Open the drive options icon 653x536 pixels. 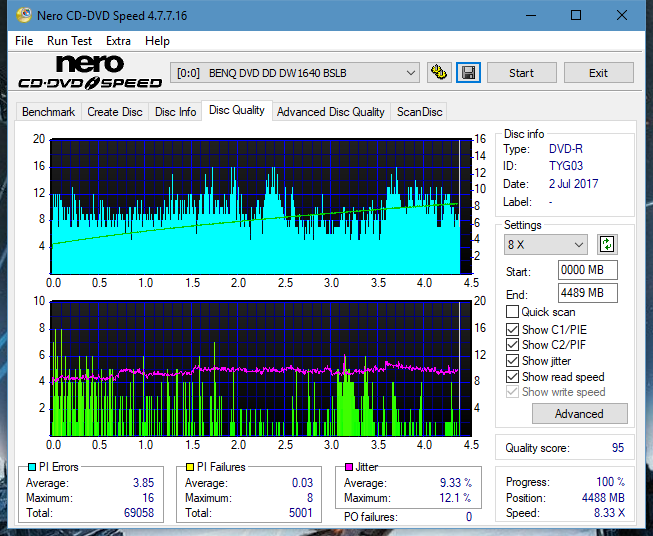(x=439, y=73)
